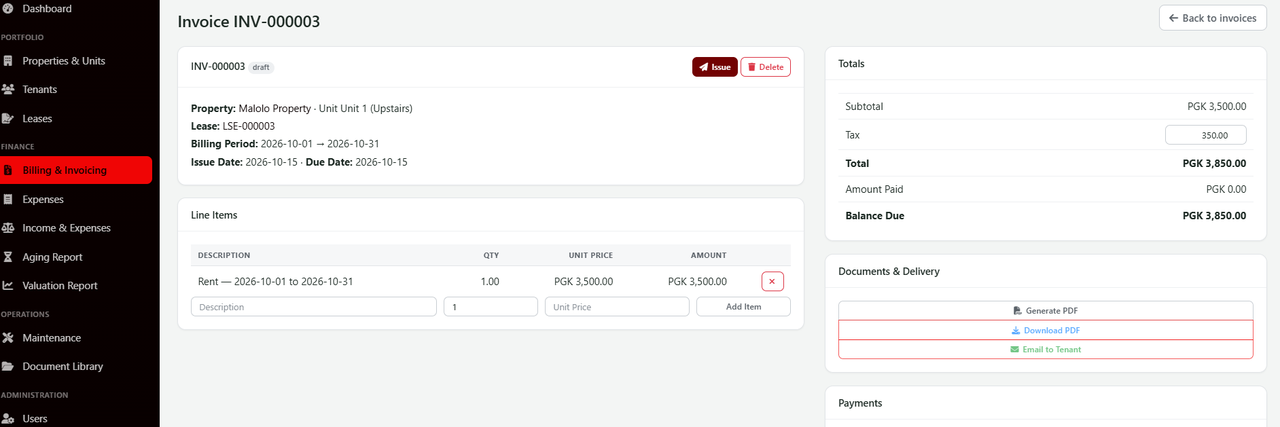This screenshot has height=427, width=1280.
Task: Click the Generate PDF file icon
Action: 1018,311
